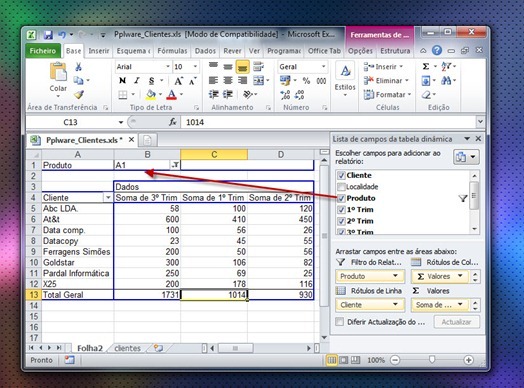Toggle the 2º Trim field checkbox
Viewport: 524px width, 388px height.
click(x=341, y=221)
